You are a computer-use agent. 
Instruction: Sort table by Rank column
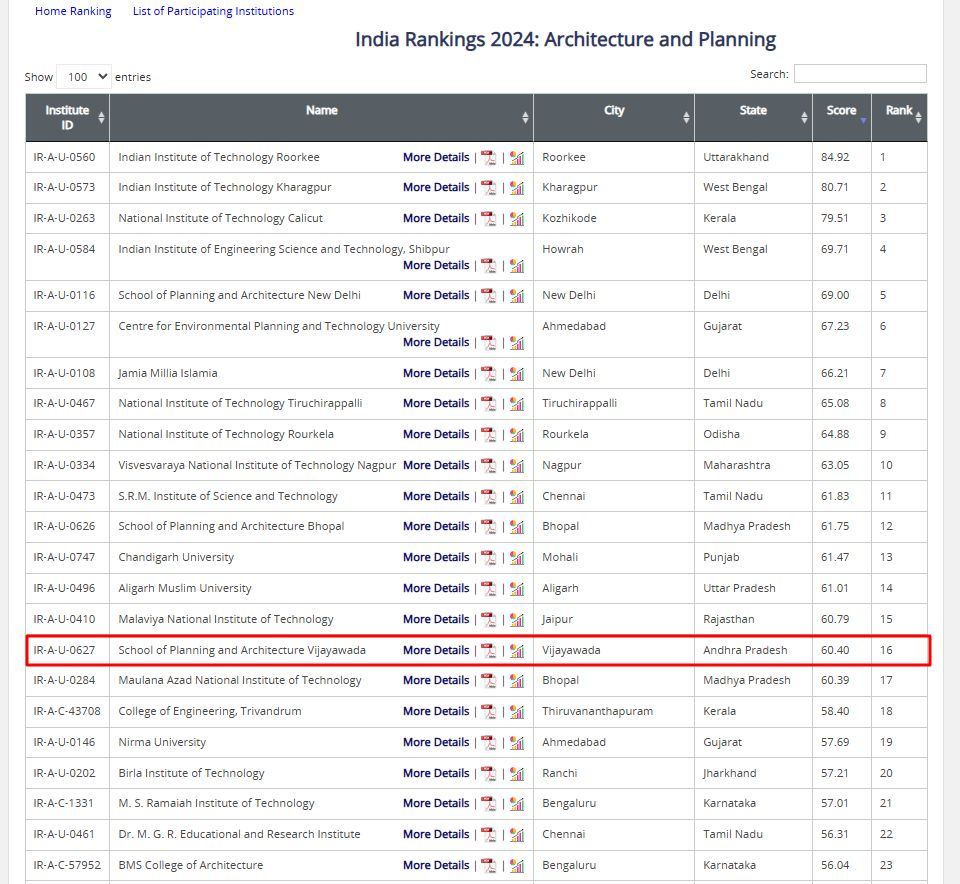pos(899,118)
